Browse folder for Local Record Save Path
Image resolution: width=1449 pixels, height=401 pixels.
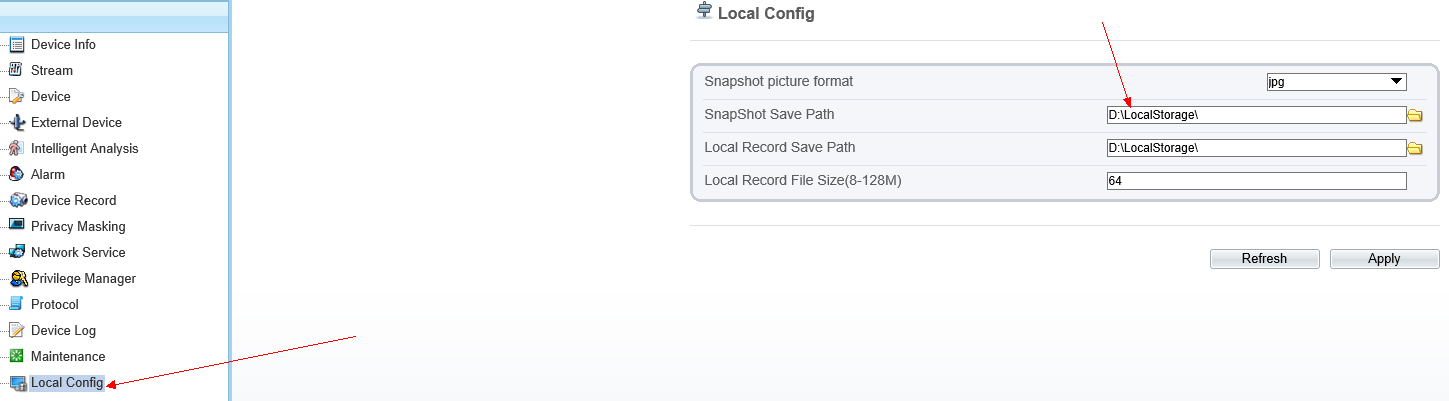1415,149
